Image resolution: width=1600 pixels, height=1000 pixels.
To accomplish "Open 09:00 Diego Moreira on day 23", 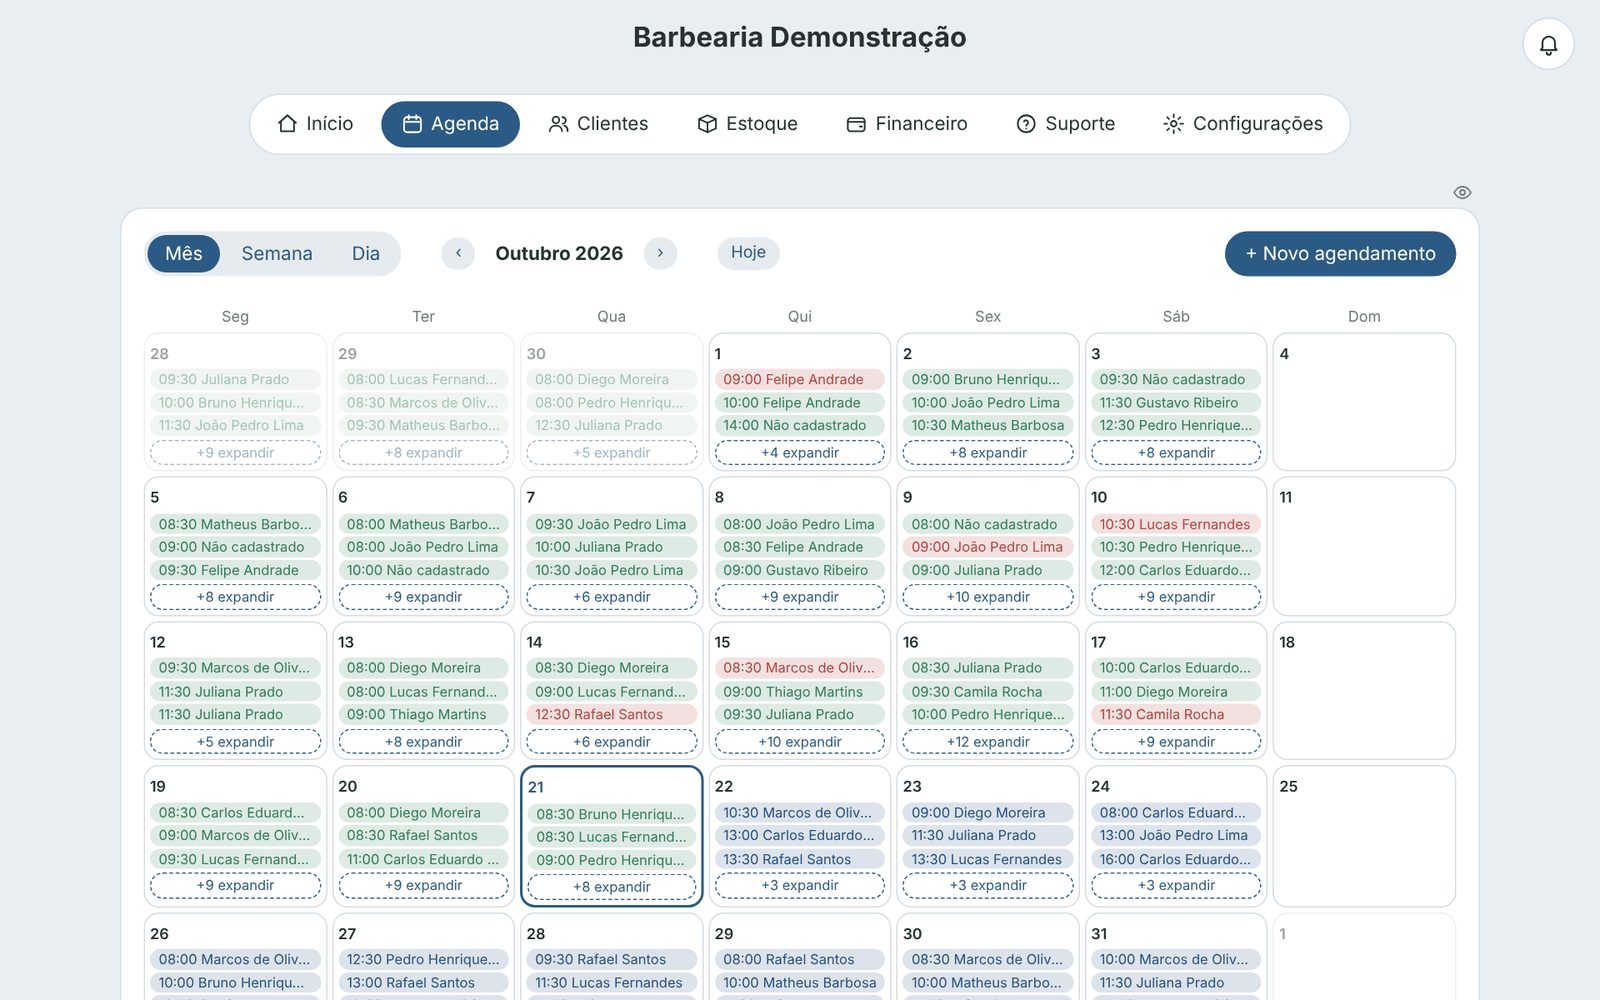I will click(988, 813).
